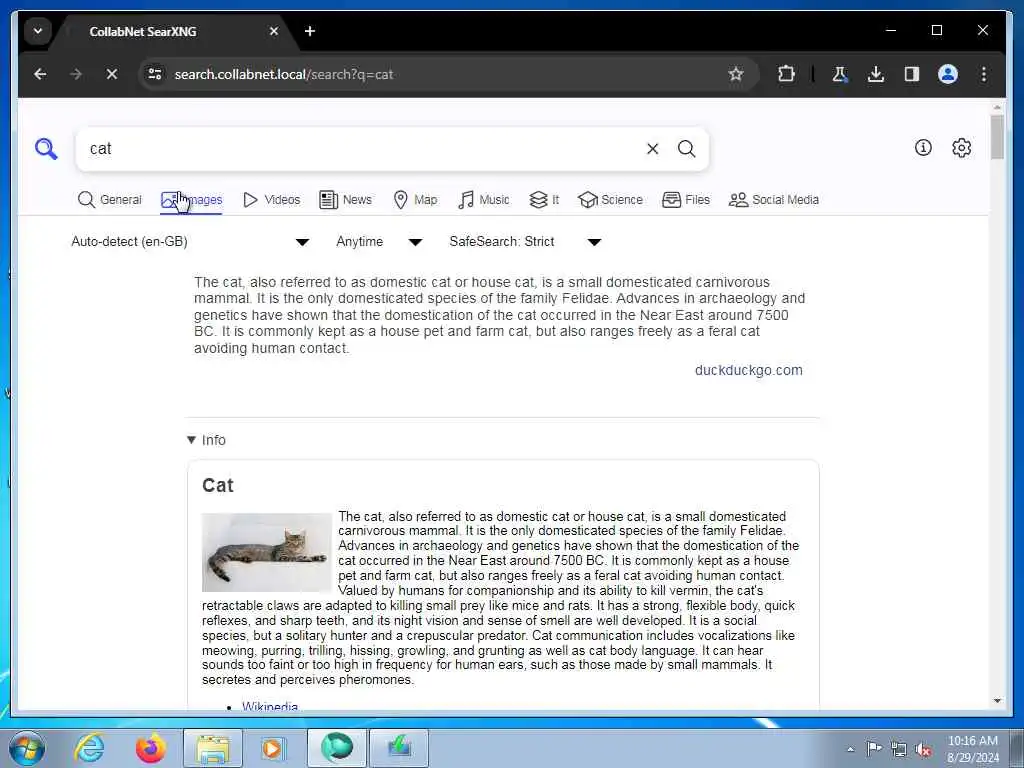Open the About info icon
The image size is (1024, 768).
click(x=923, y=148)
